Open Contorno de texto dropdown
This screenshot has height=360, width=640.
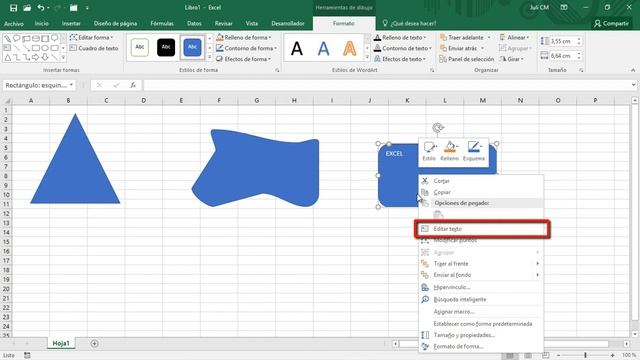pos(403,48)
